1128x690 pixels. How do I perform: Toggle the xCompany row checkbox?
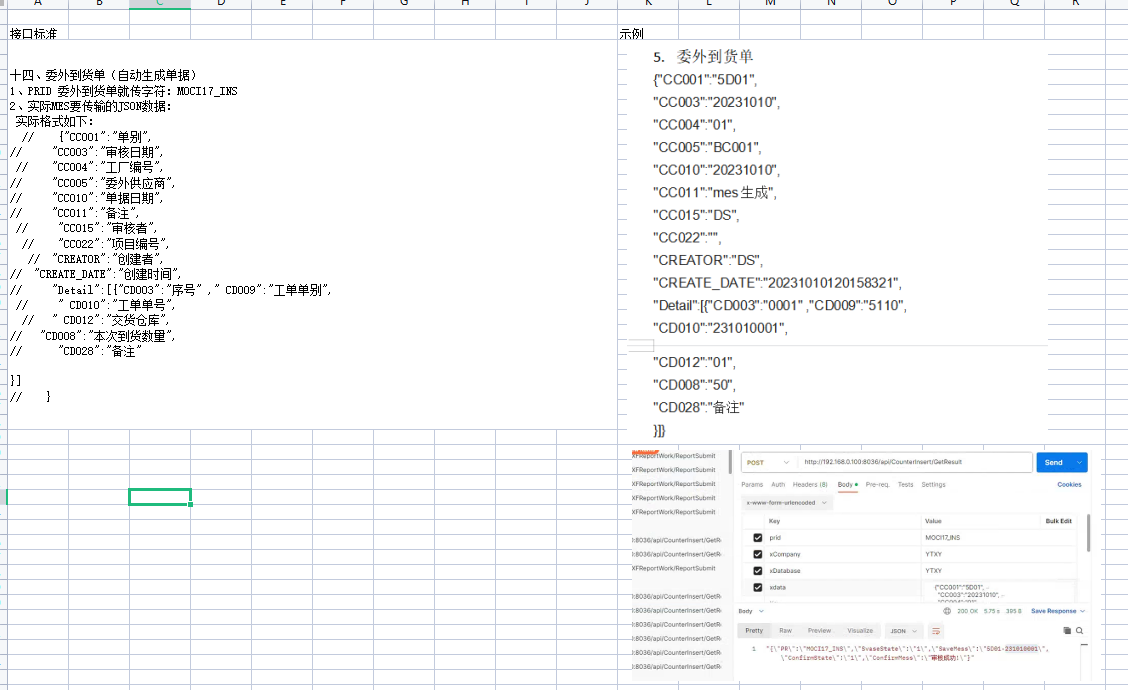[x=757, y=554]
